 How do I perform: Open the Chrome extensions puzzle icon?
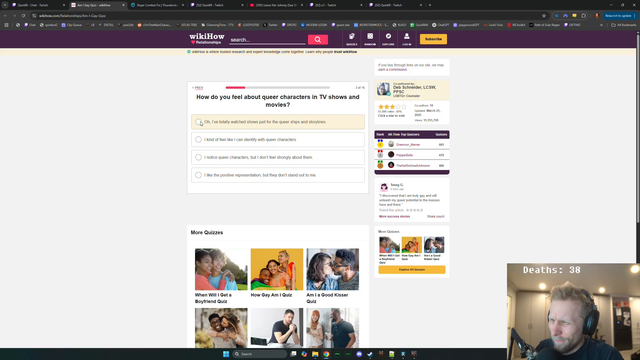[x=583, y=16]
